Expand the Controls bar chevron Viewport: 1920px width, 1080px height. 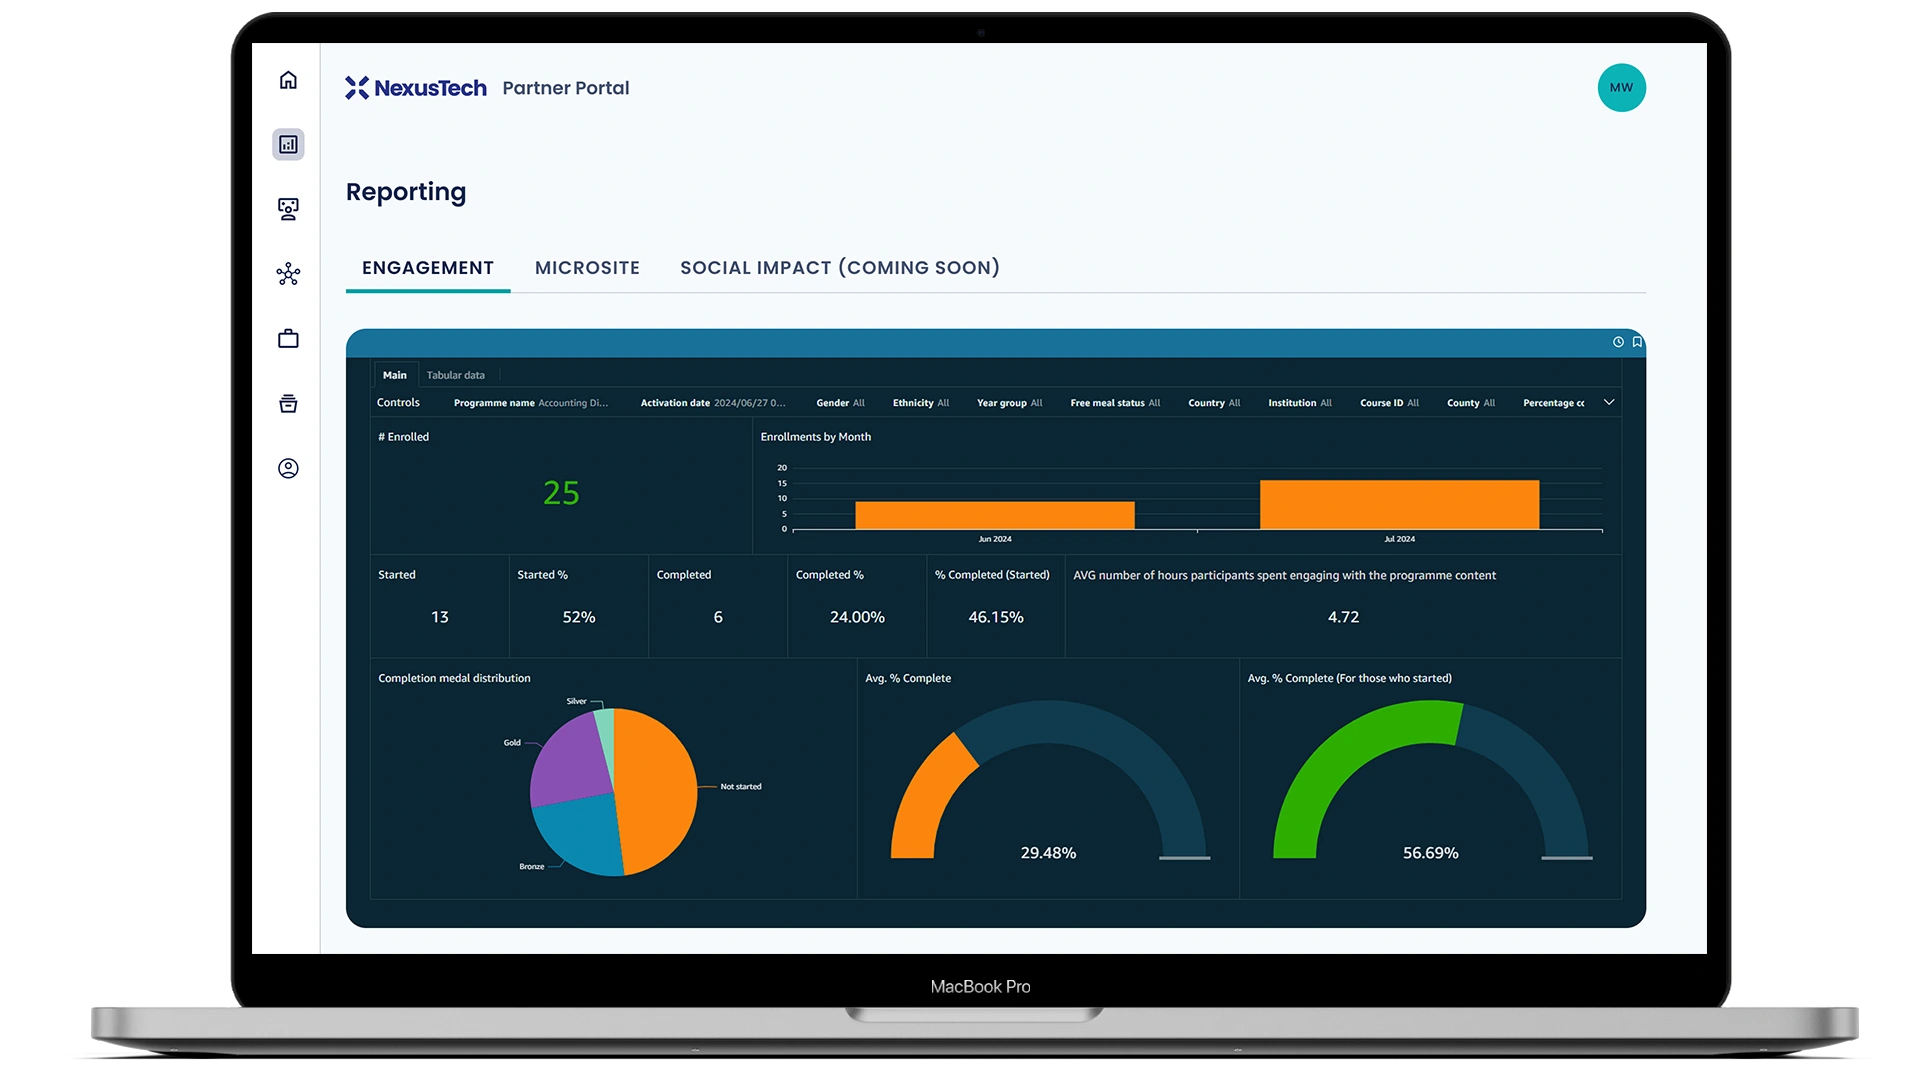pyautogui.click(x=1609, y=402)
